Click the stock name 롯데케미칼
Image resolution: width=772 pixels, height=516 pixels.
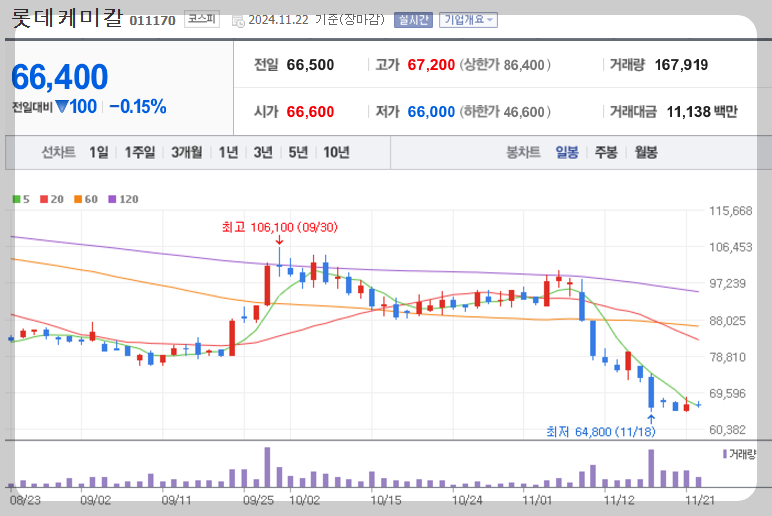[66, 17]
